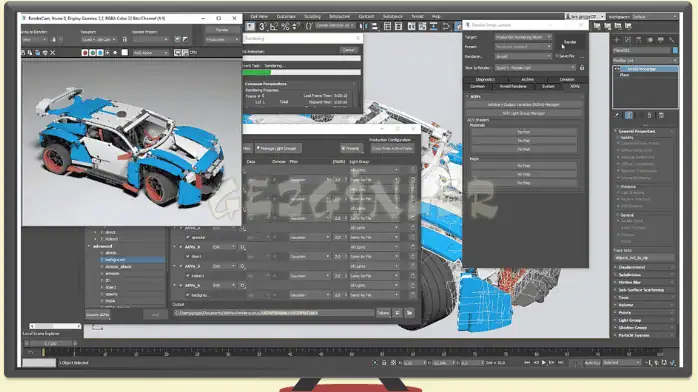This screenshot has width=698, height=392.
Task: Switch to the Archive tab
Action: (x=527, y=80)
